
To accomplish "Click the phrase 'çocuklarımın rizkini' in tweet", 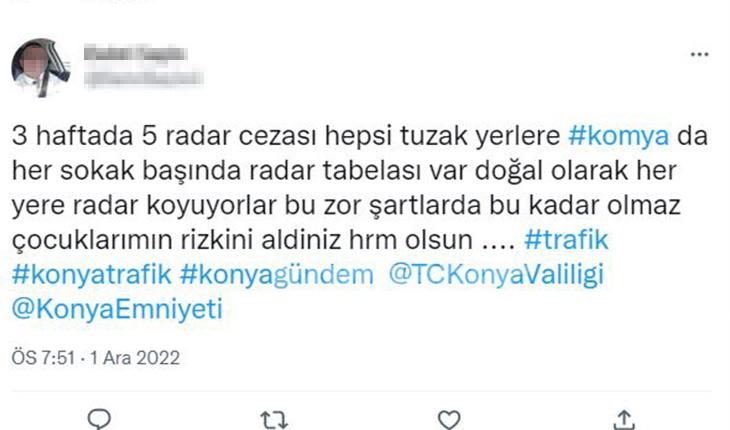I will coord(132,241).
